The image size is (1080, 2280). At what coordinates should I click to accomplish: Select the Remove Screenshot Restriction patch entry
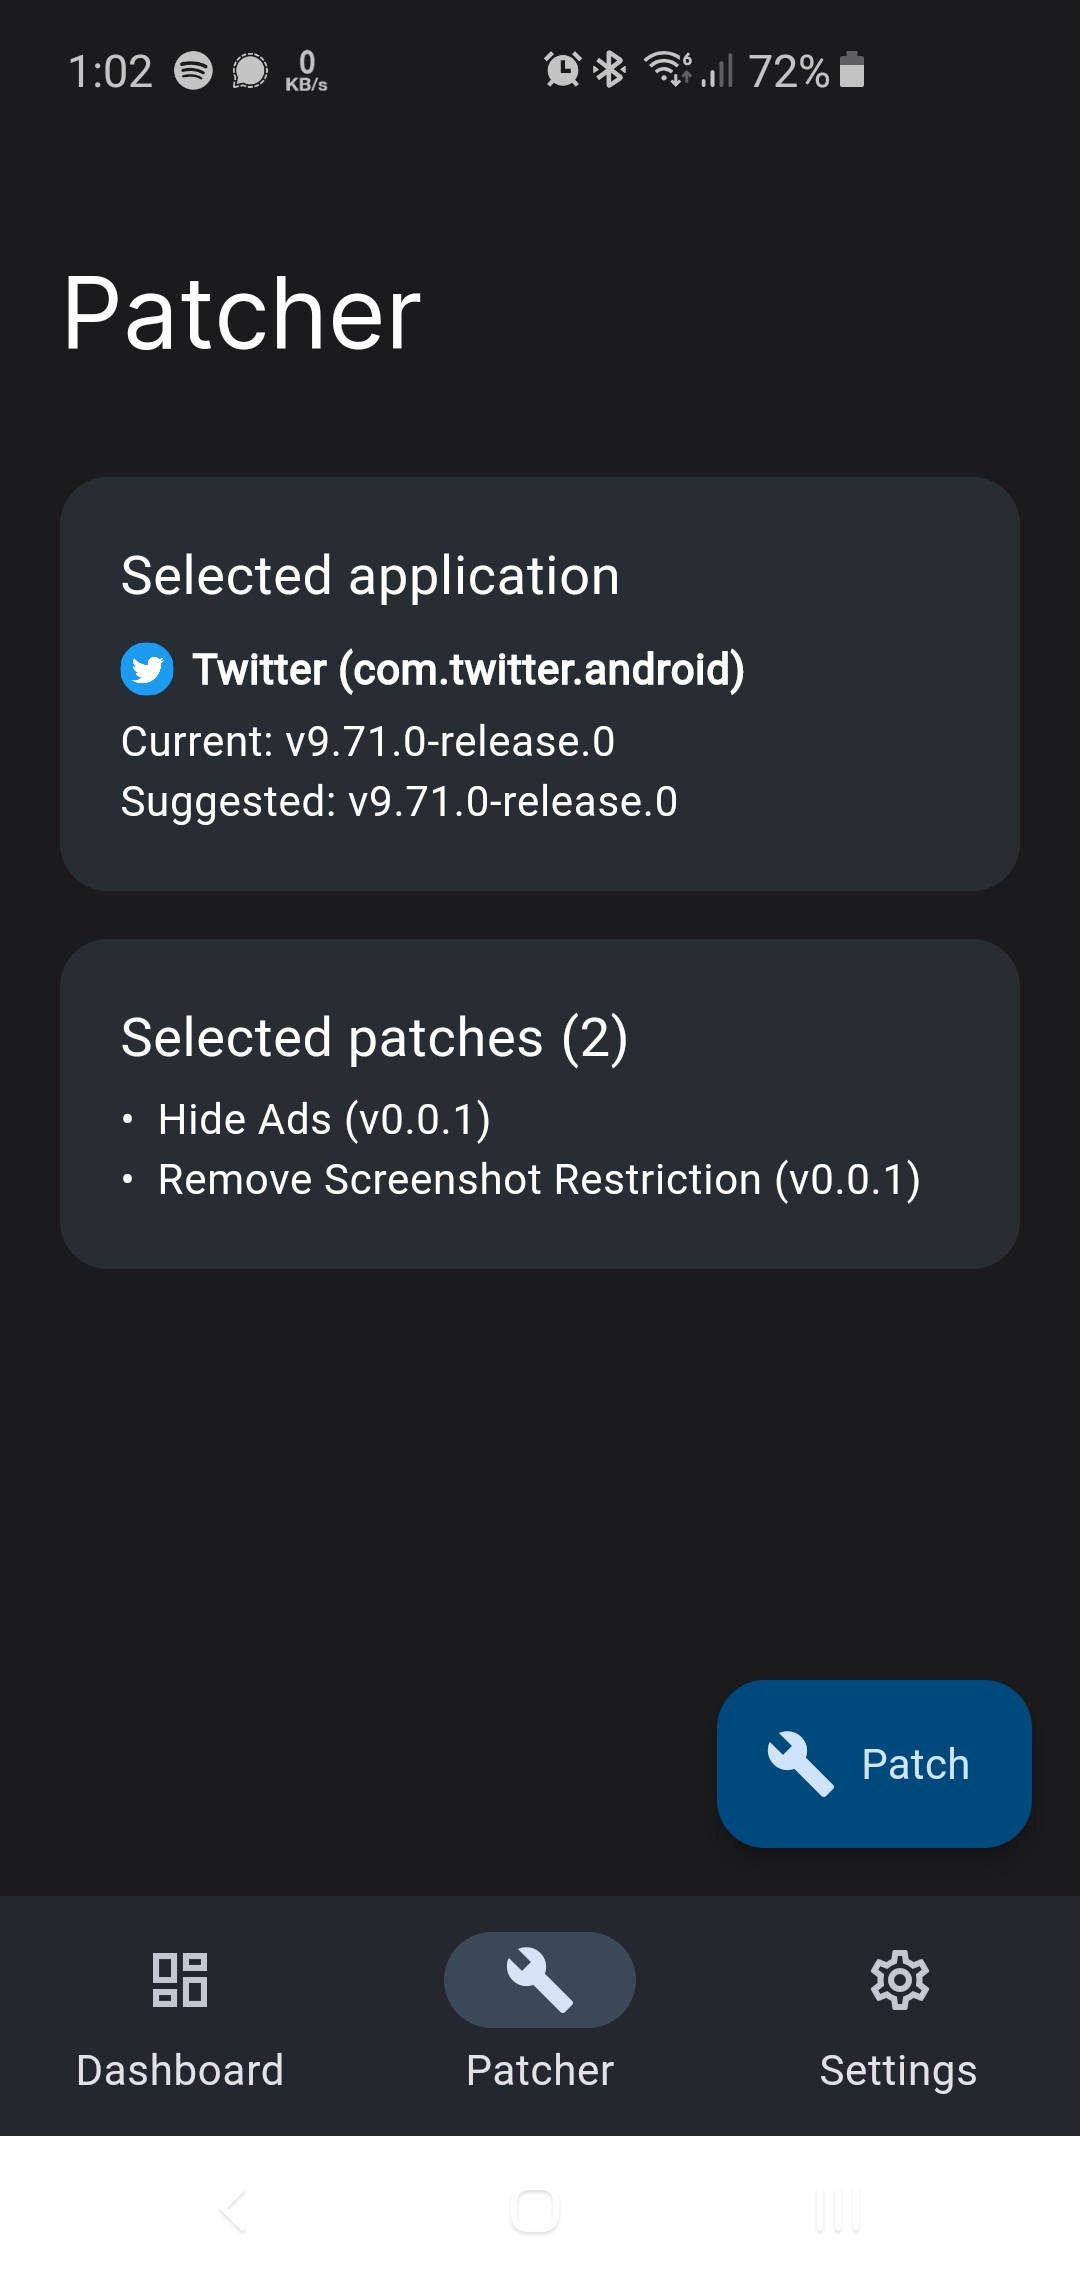[540, 1179]
